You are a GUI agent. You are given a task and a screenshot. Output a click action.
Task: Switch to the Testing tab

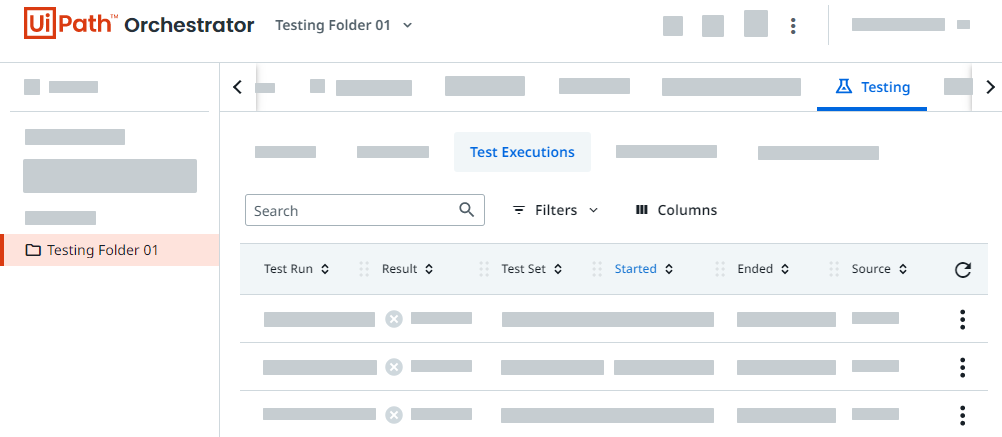[872, 87]
